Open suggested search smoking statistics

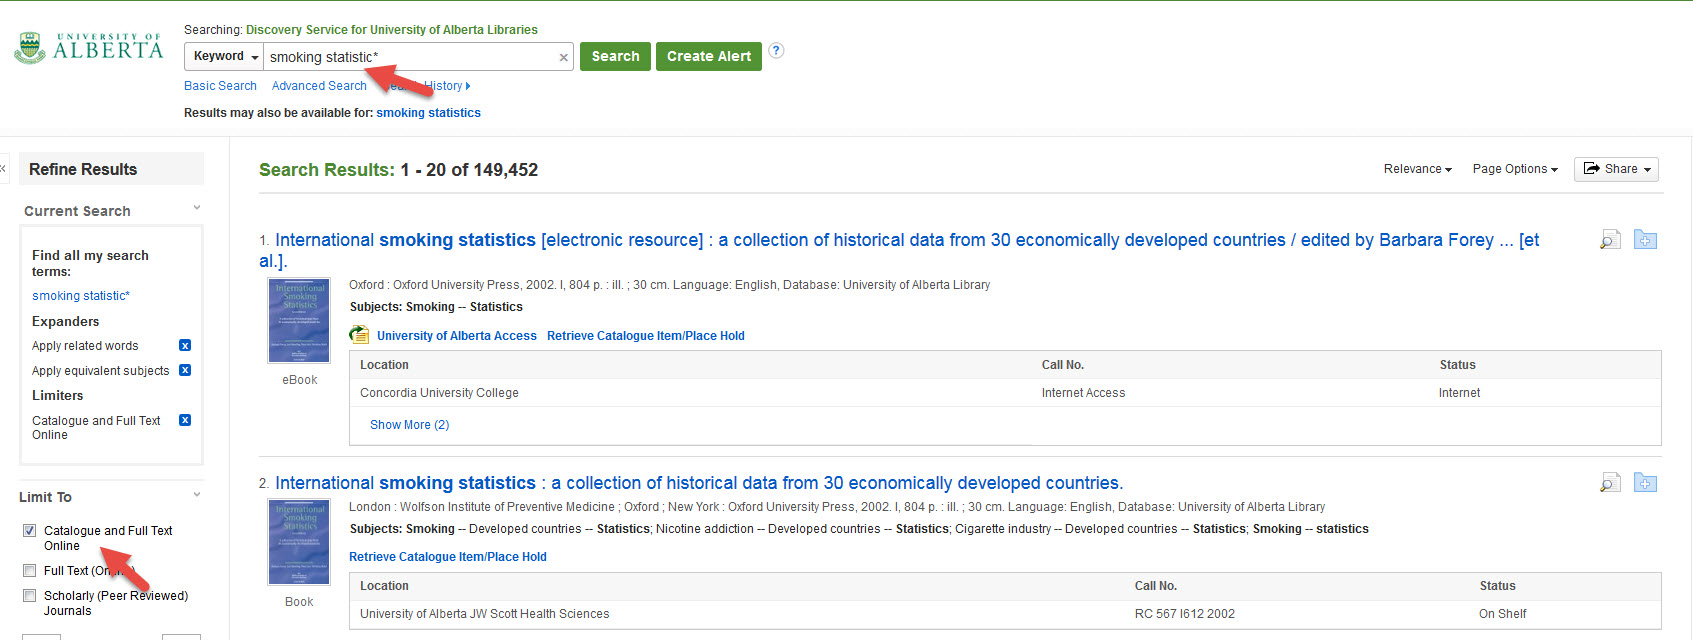[428, 113]
